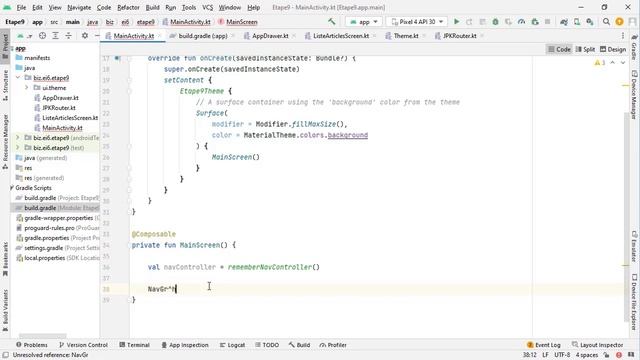Switch editor to Design view mode

pyautogui.click(x=613, y=49)
